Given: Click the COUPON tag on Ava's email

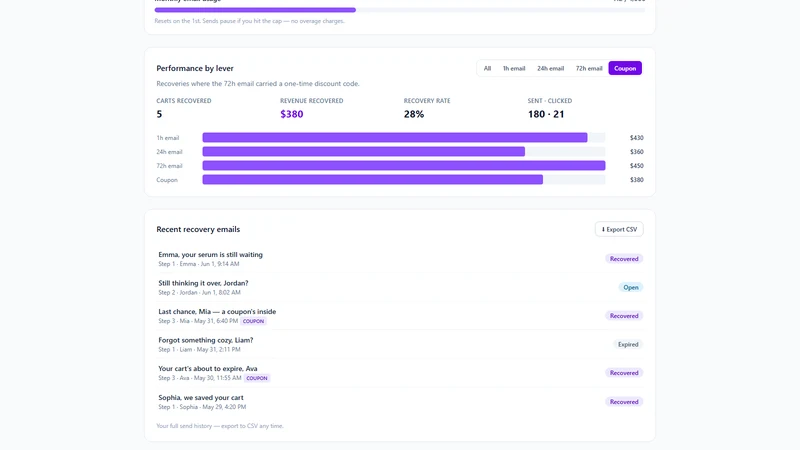Looking at the screenshot, I should 257,379.
